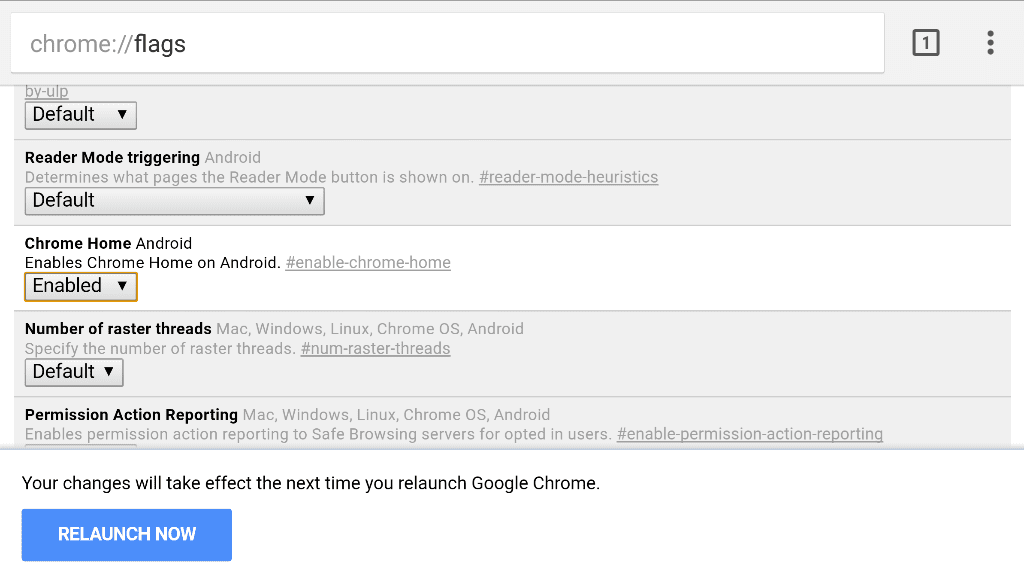This screenshot has height=583, width=1024.
Task: Select the Android platform label beside Chrome Home
Action: tap(159, 243)
